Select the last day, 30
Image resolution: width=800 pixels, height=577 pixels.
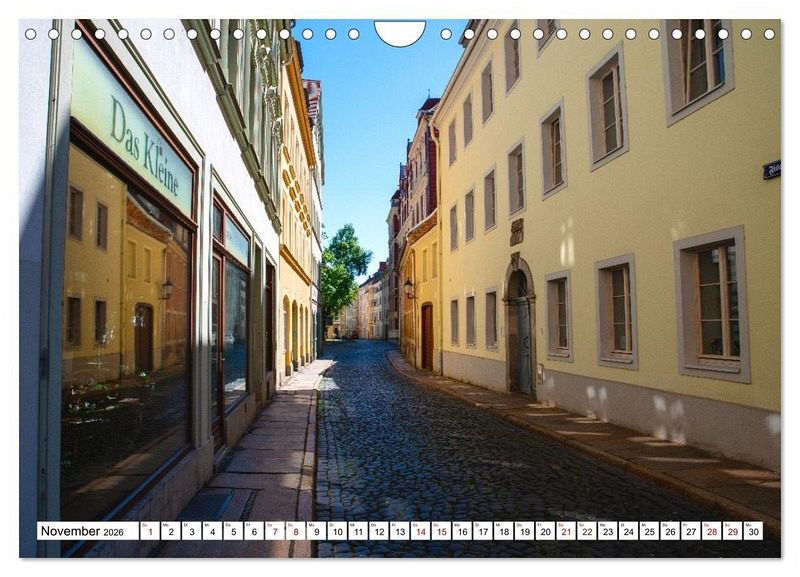point(753,531)
